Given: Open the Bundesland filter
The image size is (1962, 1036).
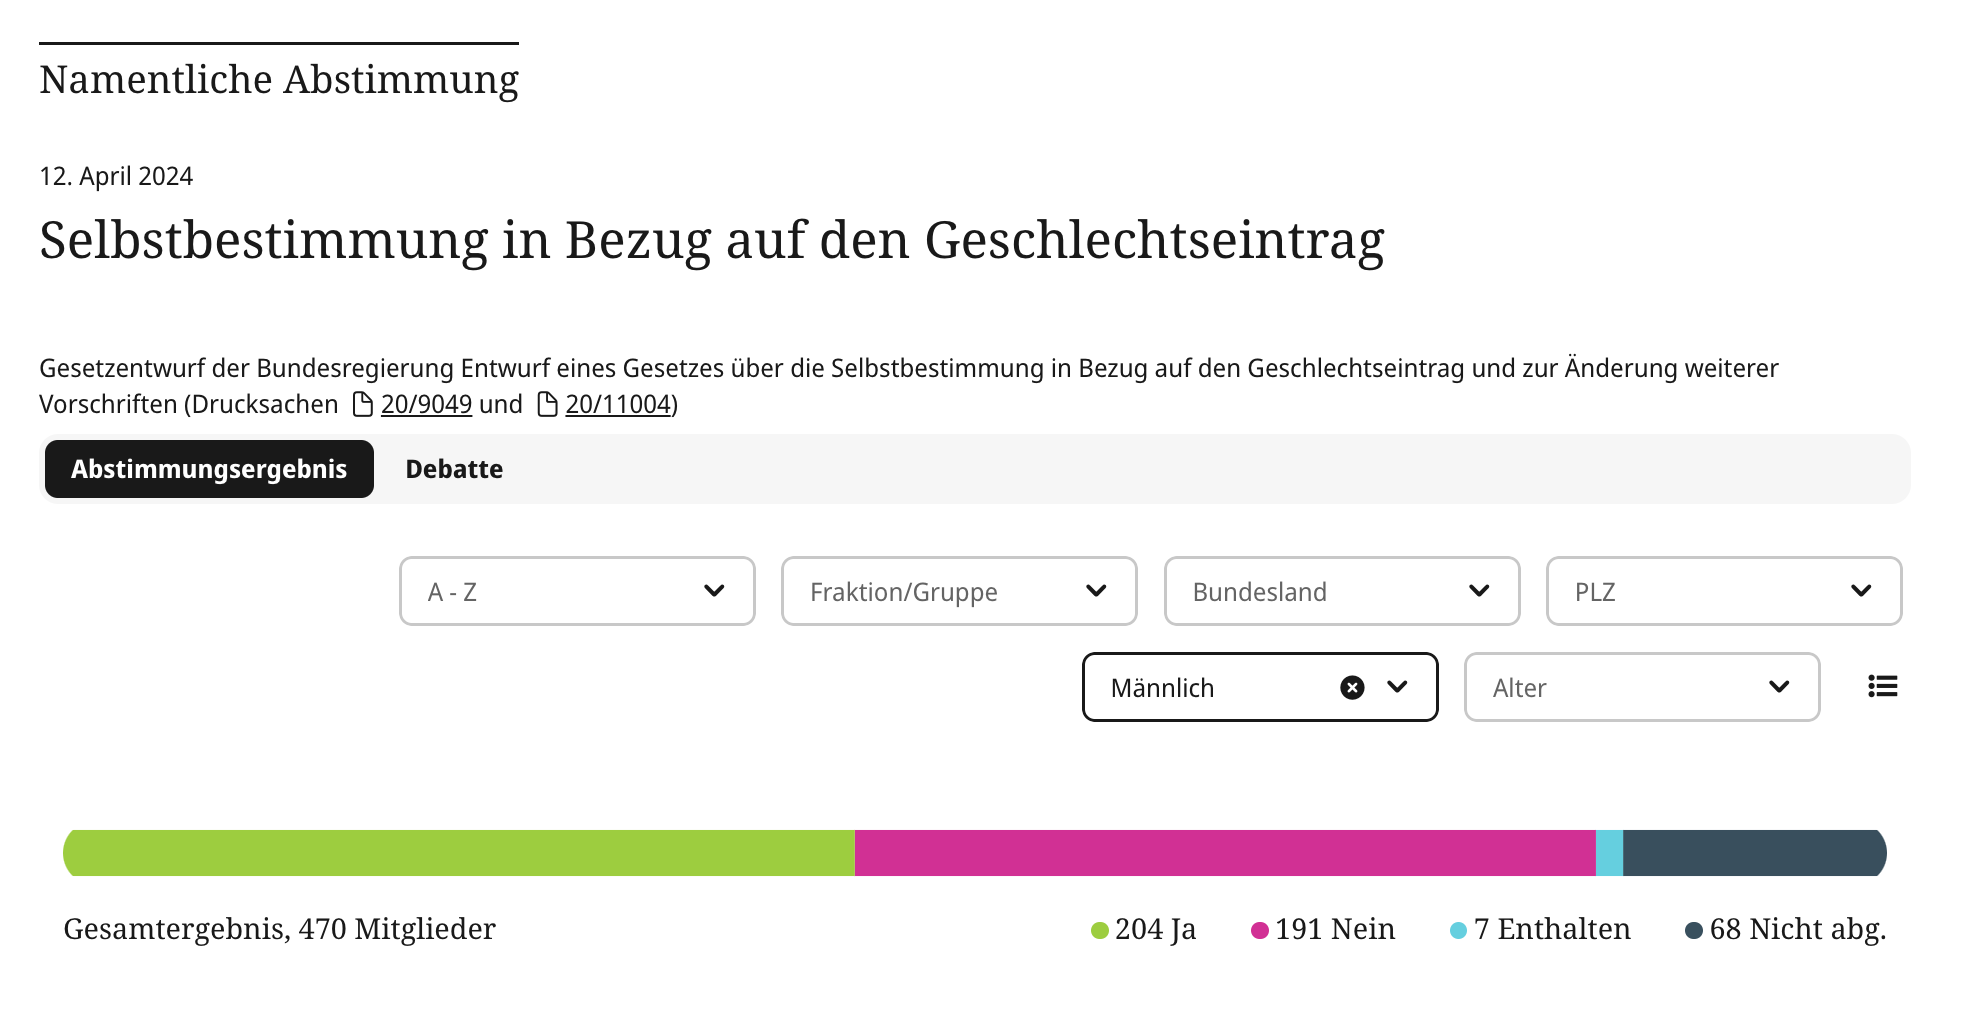Looking at the screenshot, I should [1342, 592].
